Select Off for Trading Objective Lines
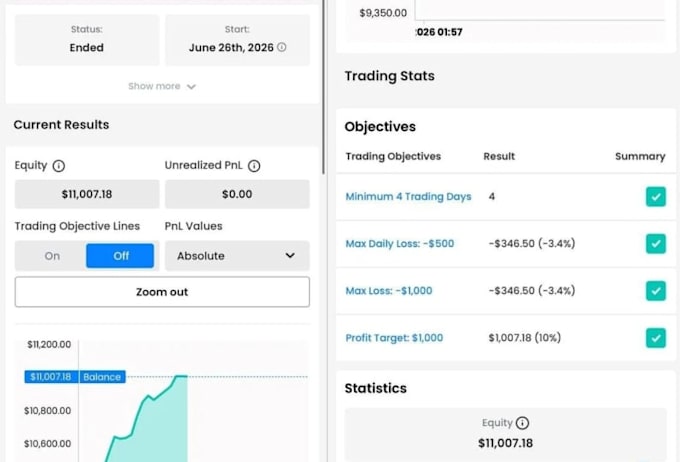 [120, 256]
